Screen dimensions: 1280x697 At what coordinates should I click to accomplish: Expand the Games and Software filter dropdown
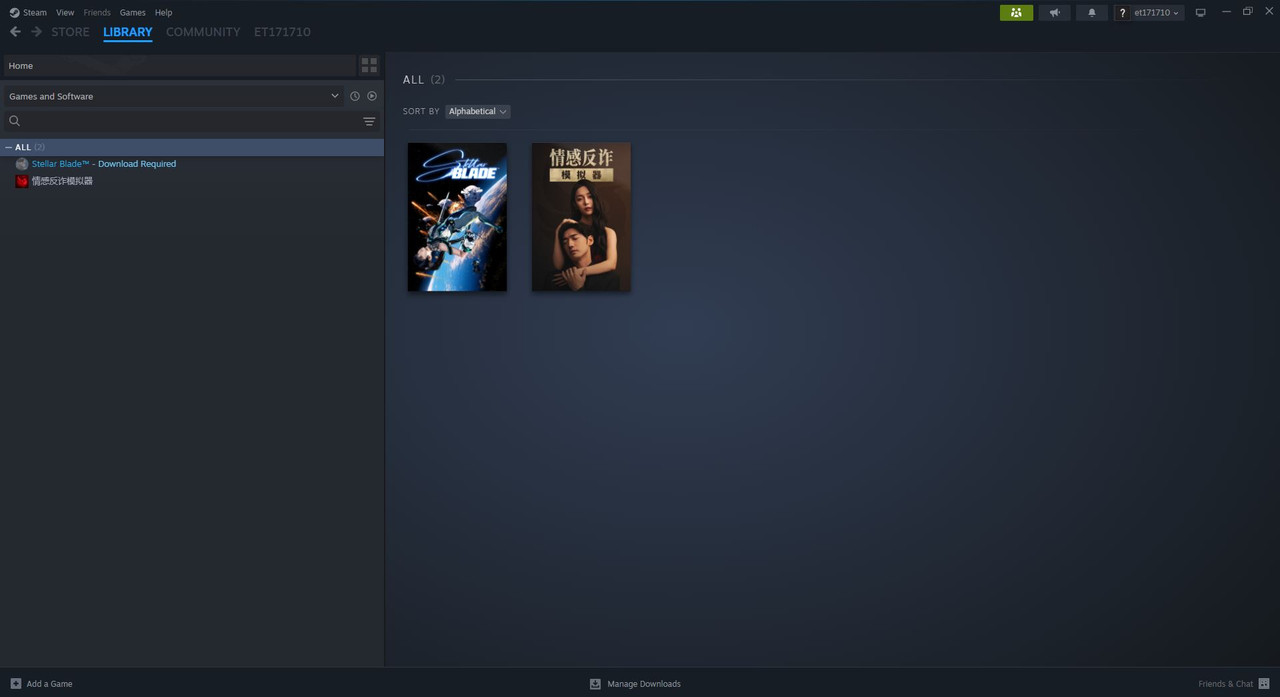174,96
